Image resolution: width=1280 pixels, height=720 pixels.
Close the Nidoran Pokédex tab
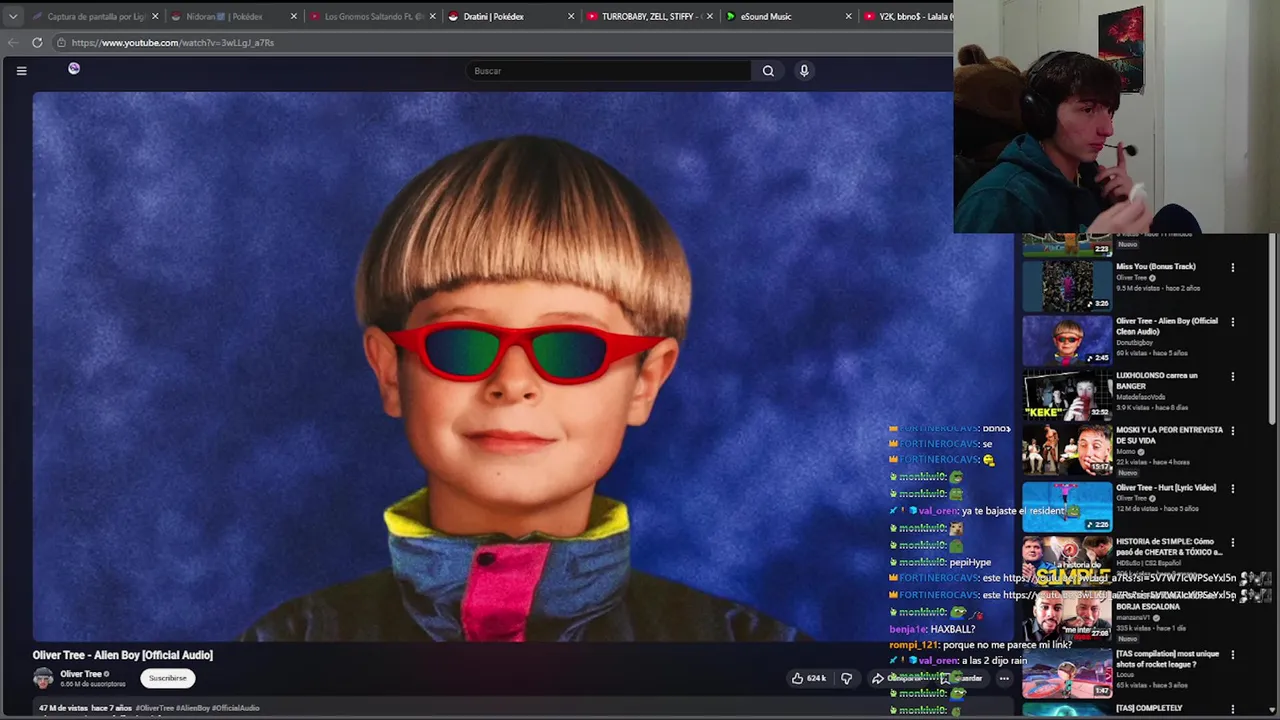294,16
